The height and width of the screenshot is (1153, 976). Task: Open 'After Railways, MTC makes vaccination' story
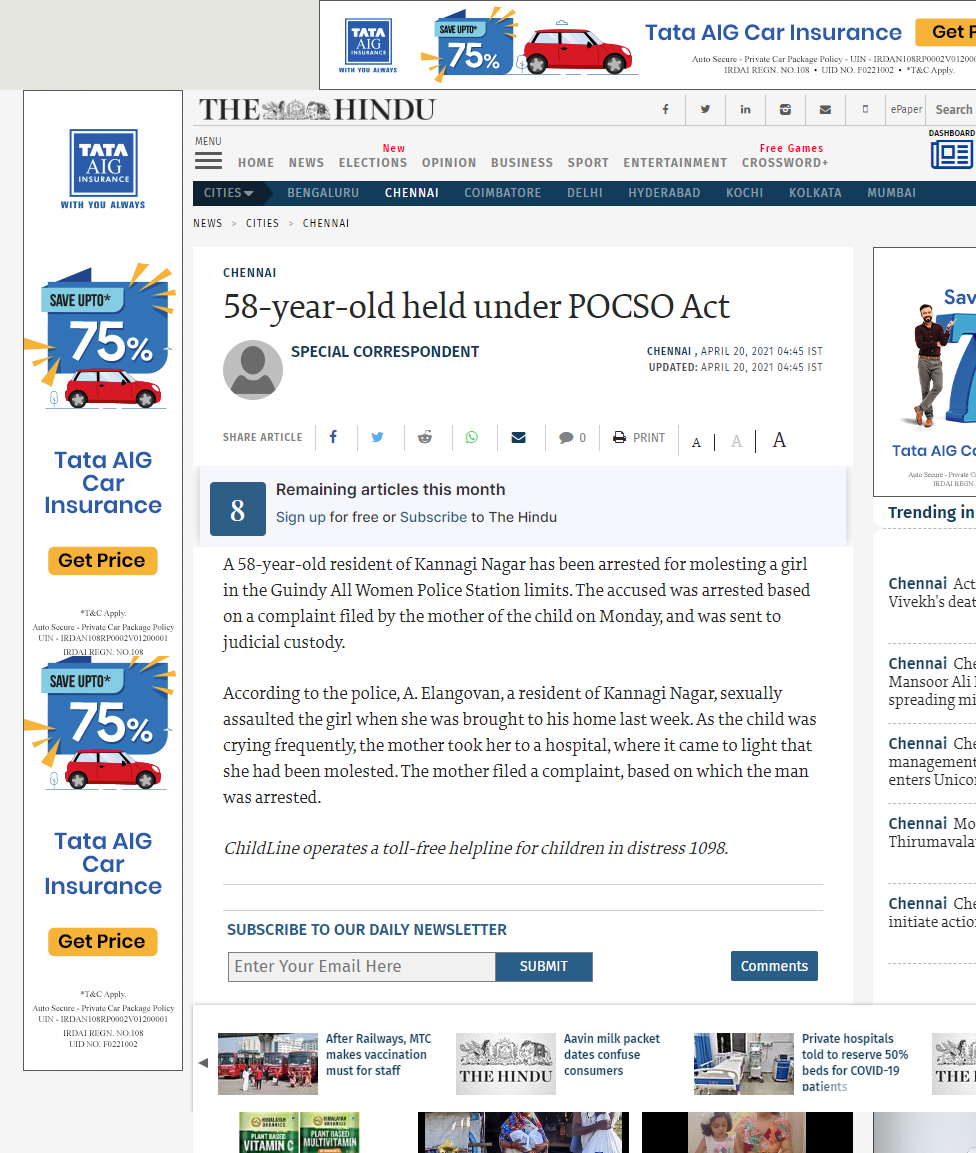point(379,1054)
